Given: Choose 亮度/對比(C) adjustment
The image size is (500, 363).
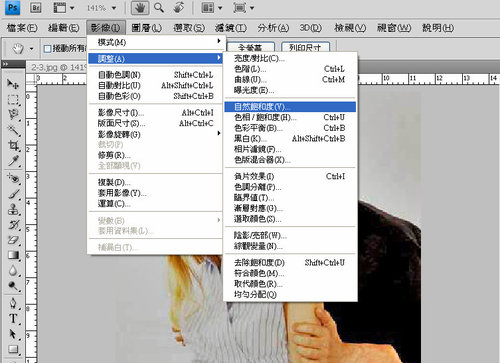Looking at the screenshot, I should click(x=290, y=58).
